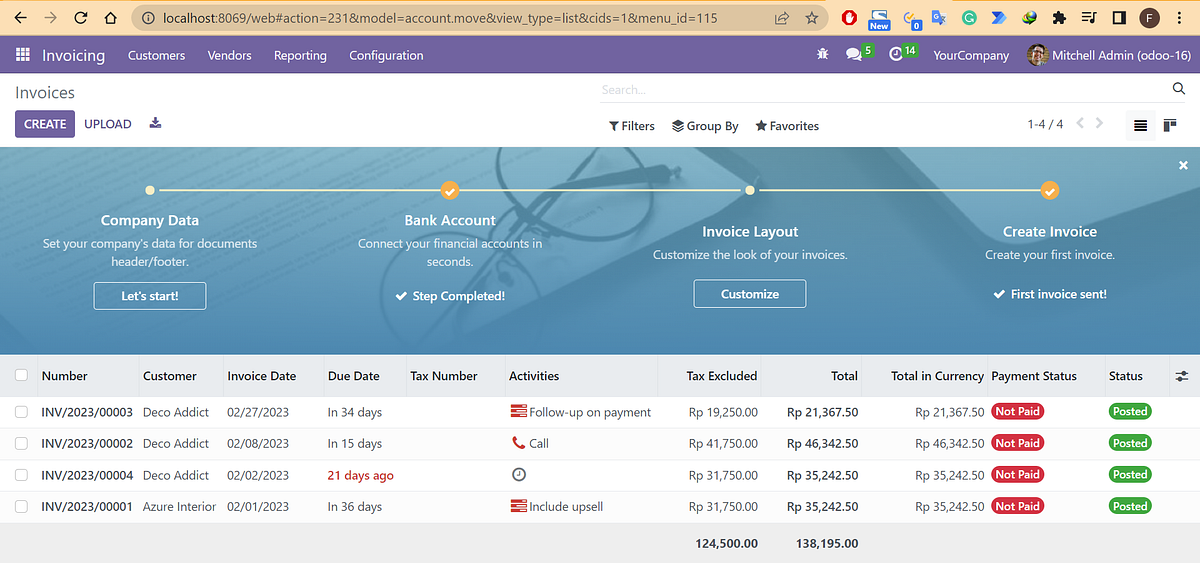Click the Grammarly extension icon
This screenshot has height=563, width=1200.
969,18
